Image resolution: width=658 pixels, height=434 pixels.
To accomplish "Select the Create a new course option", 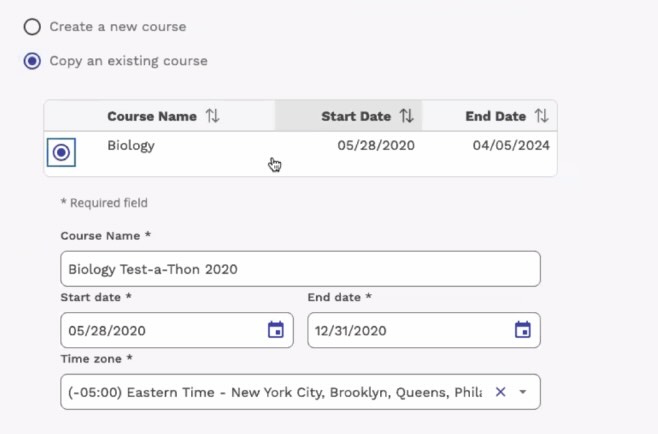I will point(32,27).
